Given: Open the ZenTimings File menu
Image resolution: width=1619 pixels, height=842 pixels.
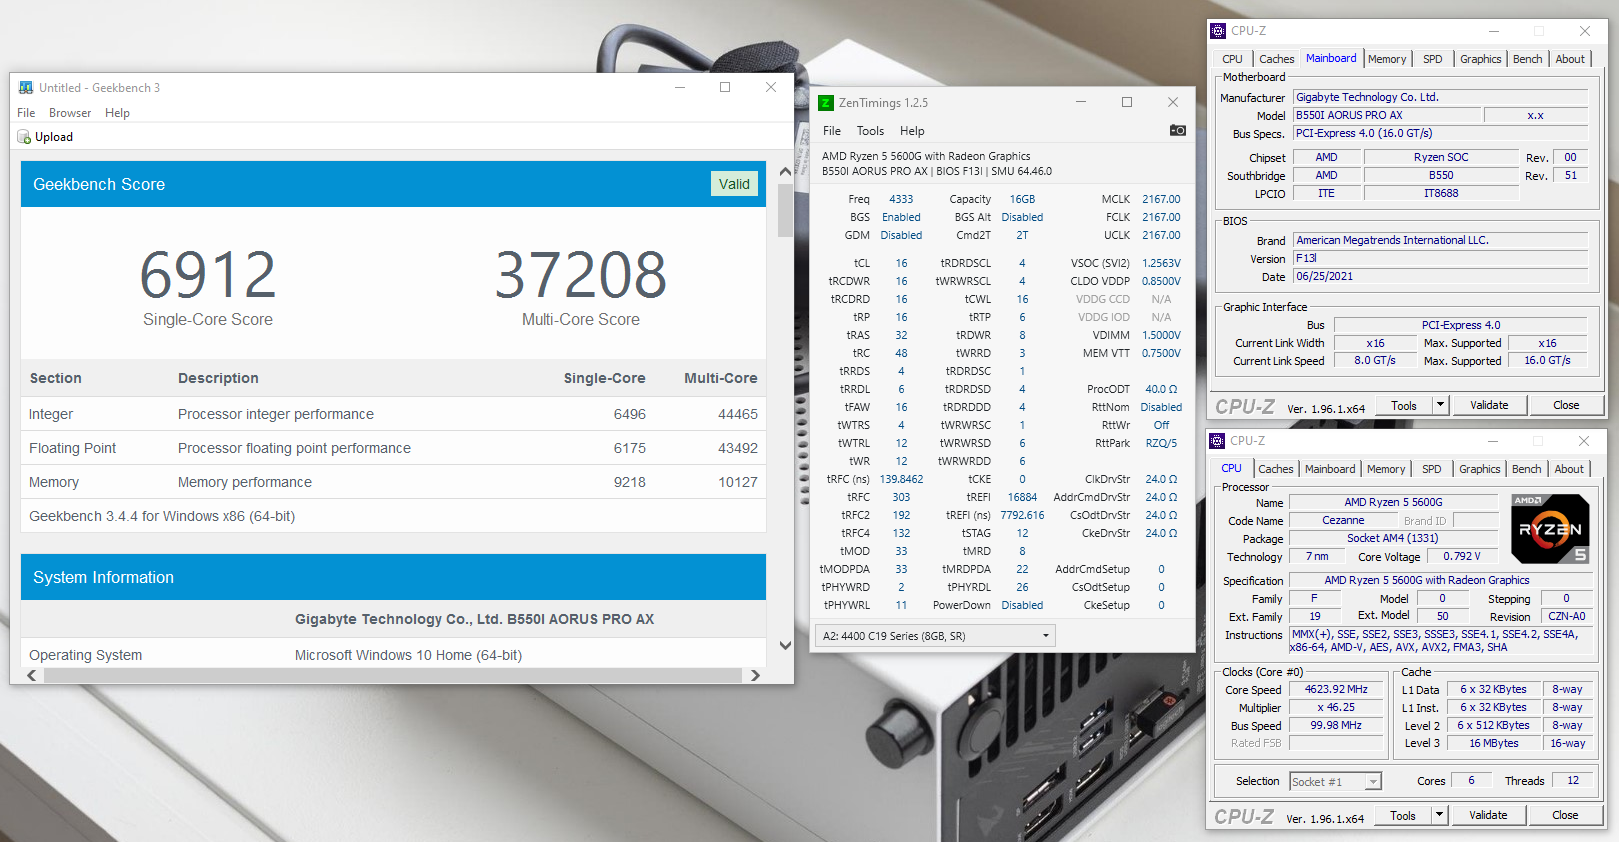Looking at the screenshot, I should tap(832, 131).
